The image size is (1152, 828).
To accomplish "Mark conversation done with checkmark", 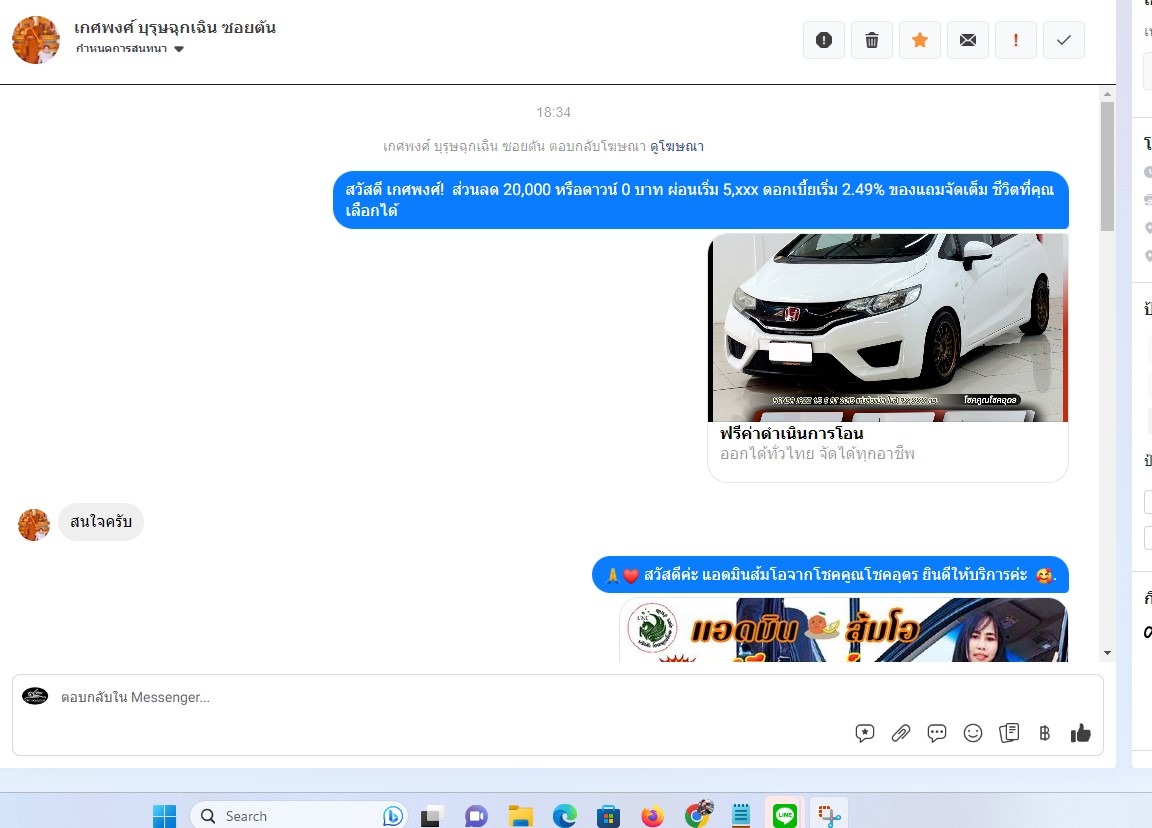I will [1064, 40].
